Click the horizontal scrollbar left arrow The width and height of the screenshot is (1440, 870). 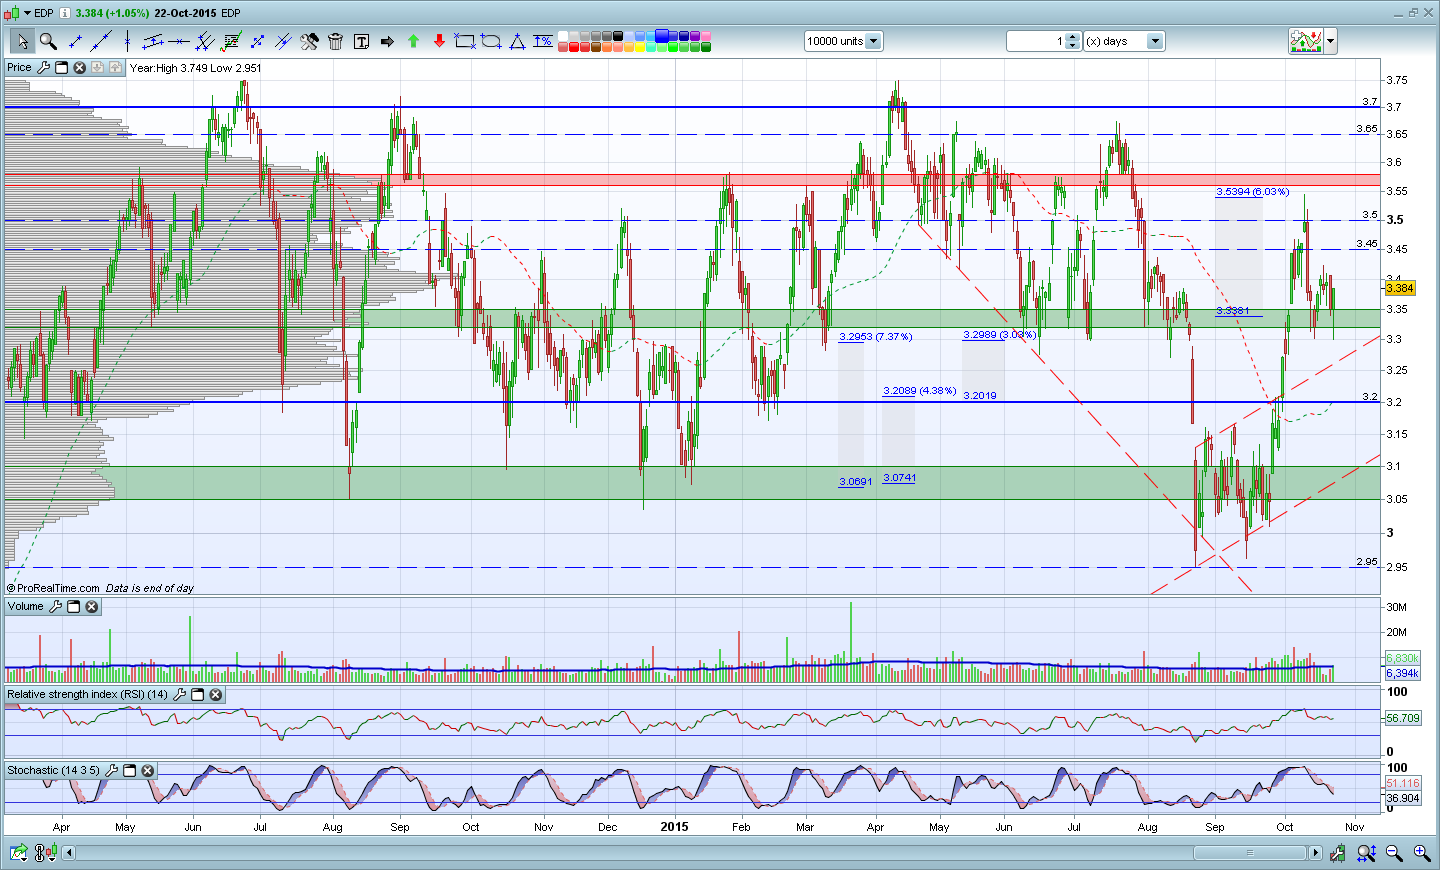69,853
